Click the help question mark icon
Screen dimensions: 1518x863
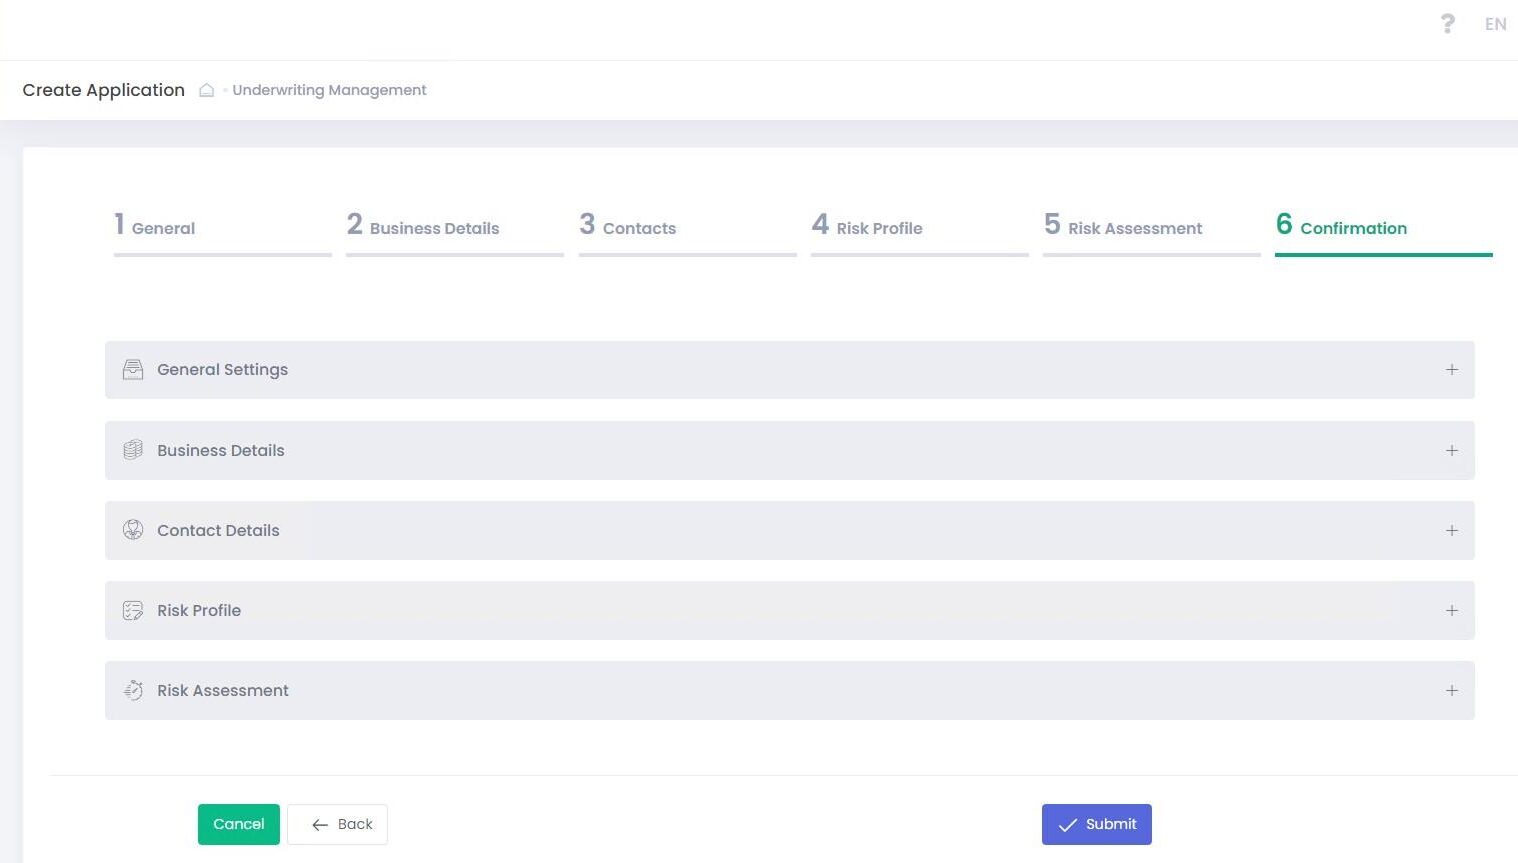click(1447, 24)
